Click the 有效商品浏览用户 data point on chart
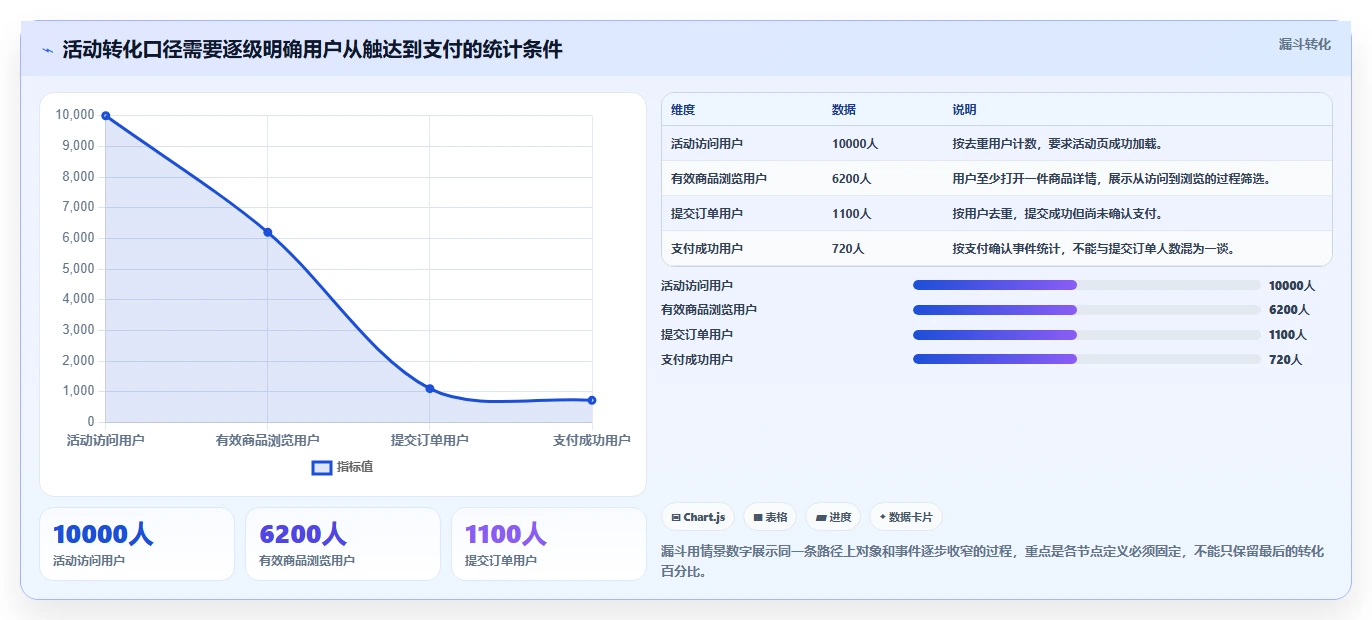 point(268,232)
